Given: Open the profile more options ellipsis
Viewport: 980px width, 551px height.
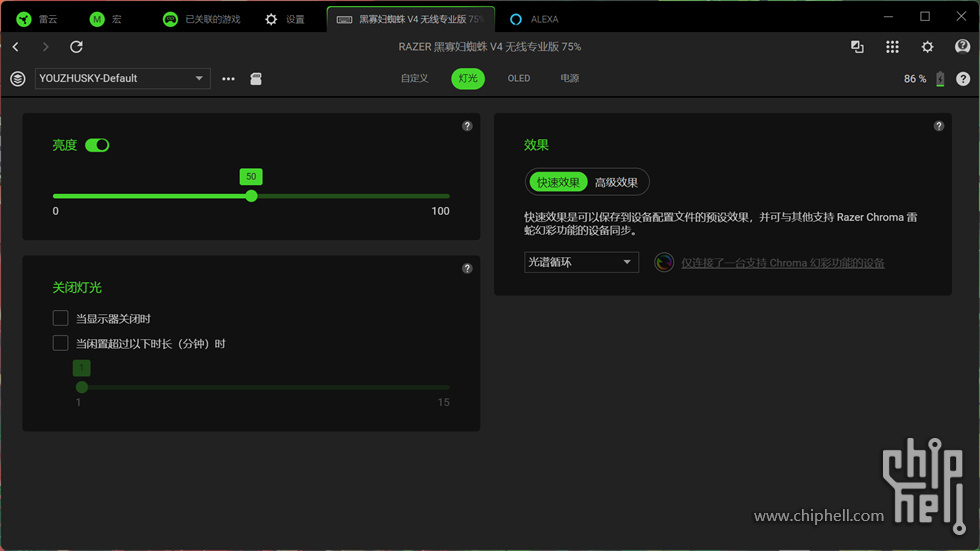Looking at the screenshot, I should click(x=228, y=79).
